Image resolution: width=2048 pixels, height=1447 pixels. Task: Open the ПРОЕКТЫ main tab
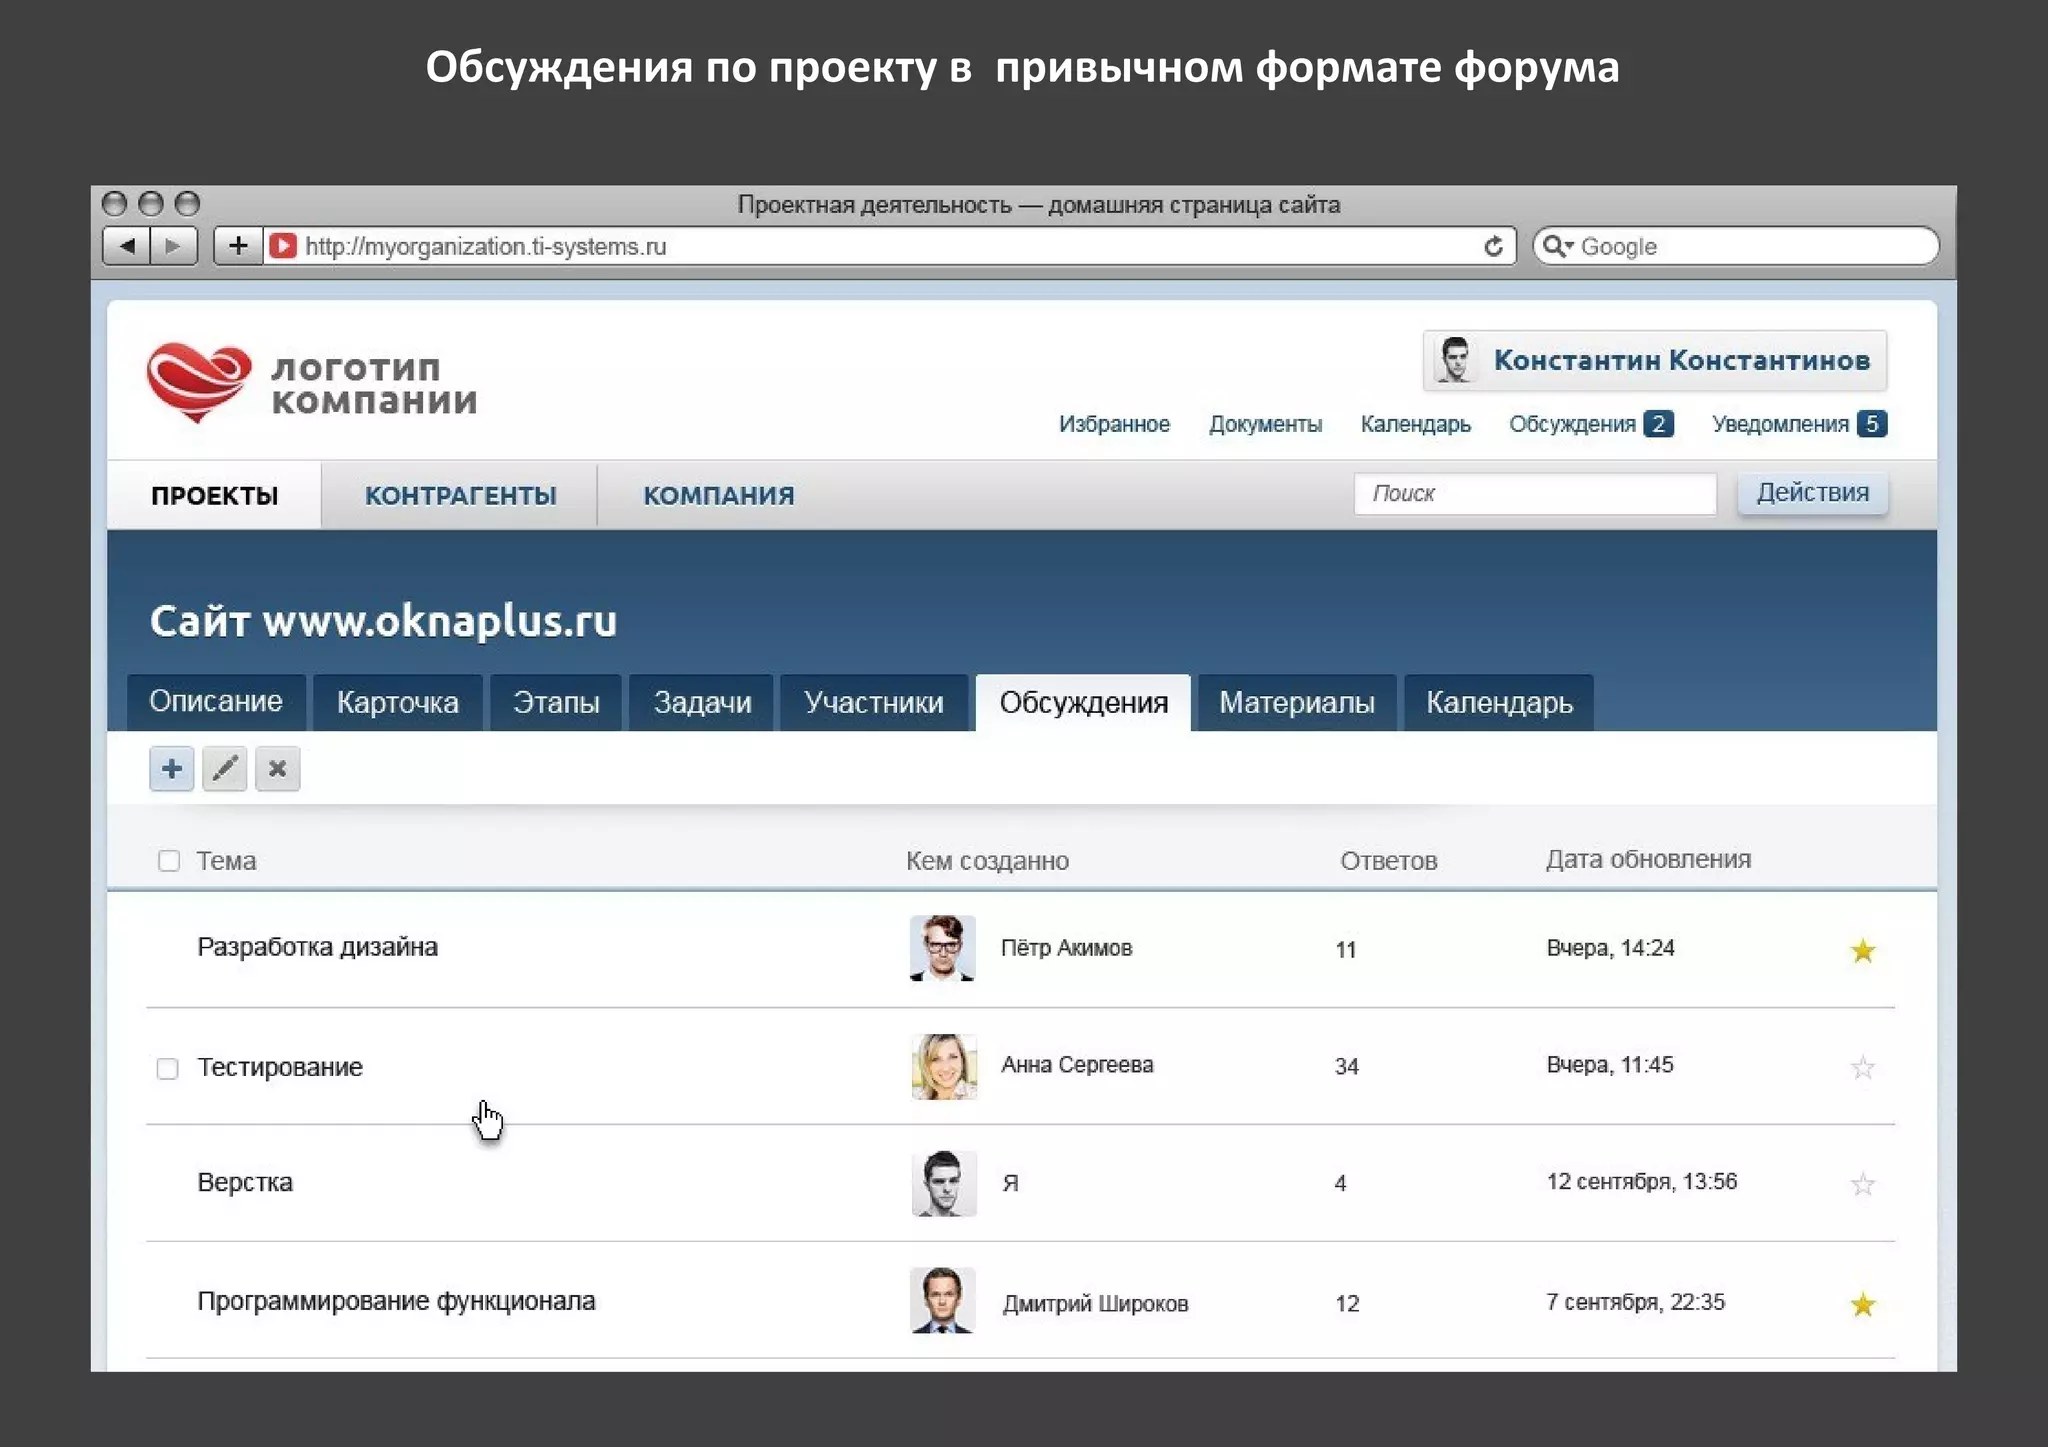tap(214, 495)
